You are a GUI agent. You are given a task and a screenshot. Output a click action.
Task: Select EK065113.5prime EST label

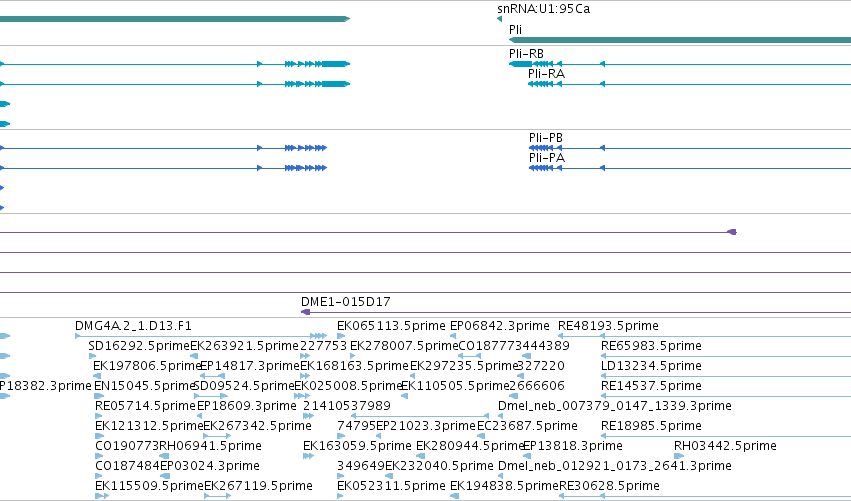coord(391,326)
